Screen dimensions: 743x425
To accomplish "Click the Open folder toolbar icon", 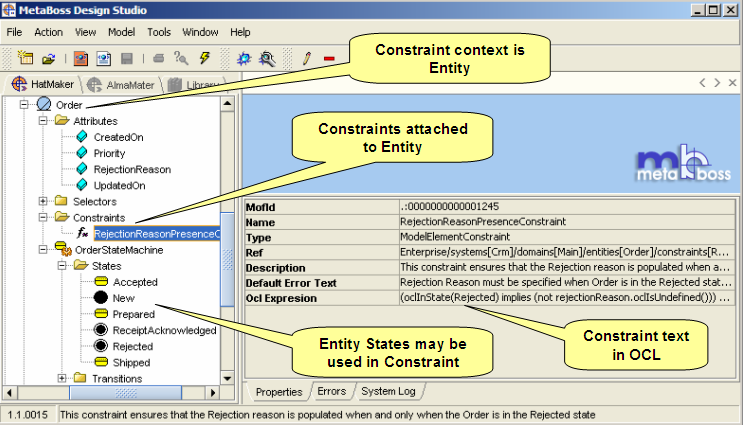I will tap(48, 59).
